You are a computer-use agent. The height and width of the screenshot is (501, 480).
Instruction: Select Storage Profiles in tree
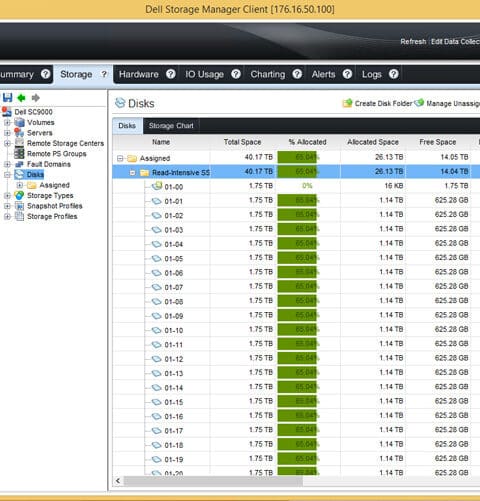pos(52,216)
